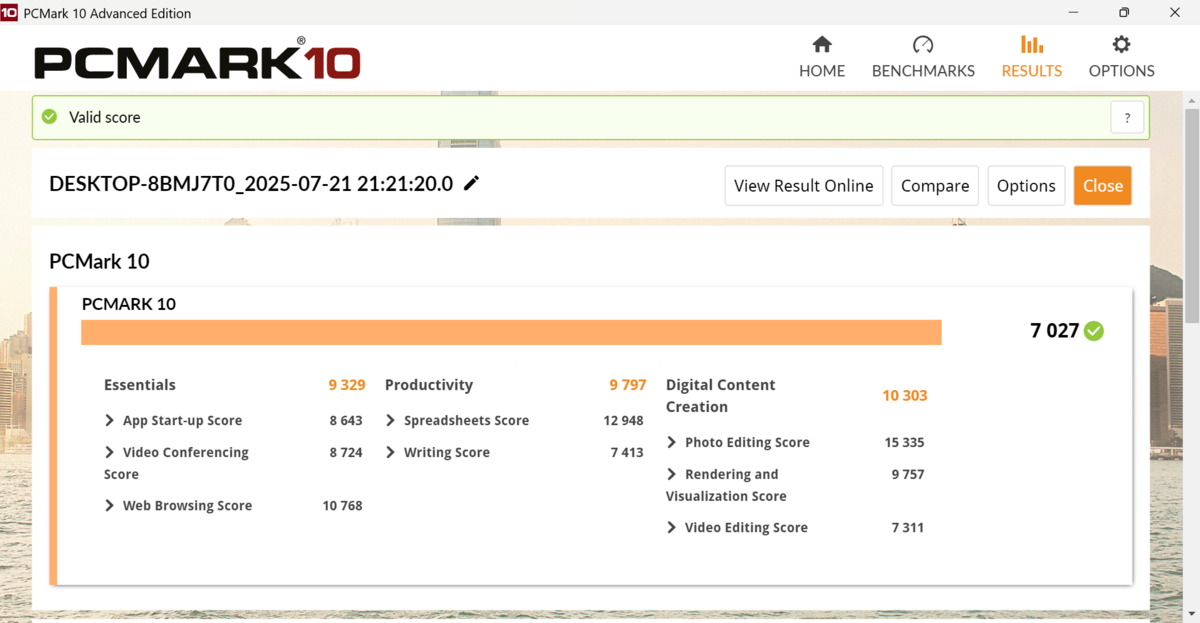Image resolution: width=1200 pixels, height=623 pixels.
Task: Click the PCMARK 10 card header label
Action: point(129,304)
